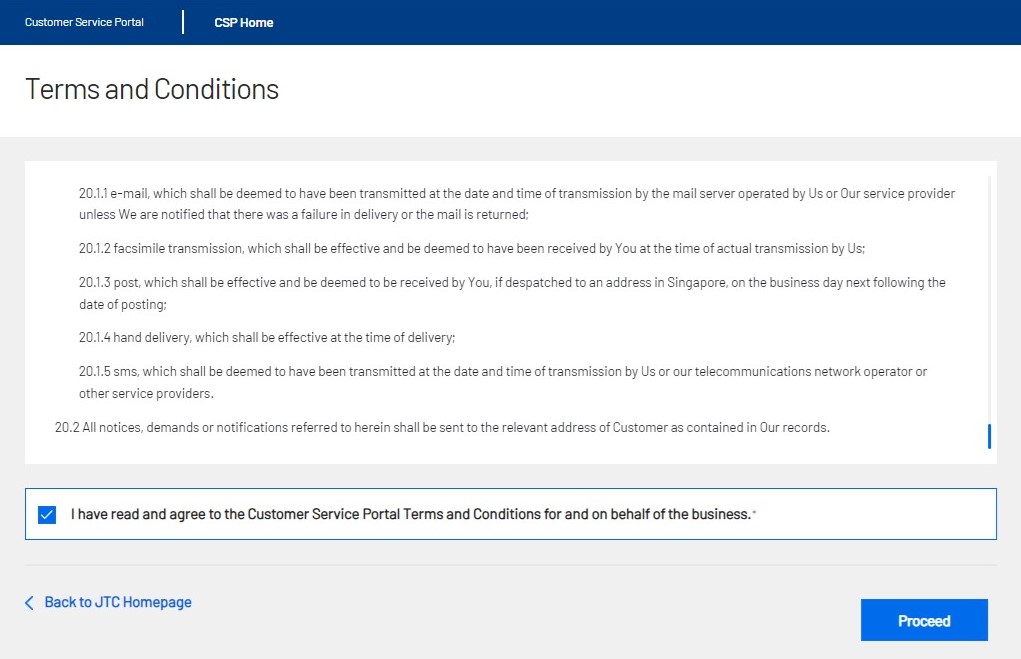Click the Customer Service Portal header link
Screen dimensions: 1021x659
click(84, 22)
